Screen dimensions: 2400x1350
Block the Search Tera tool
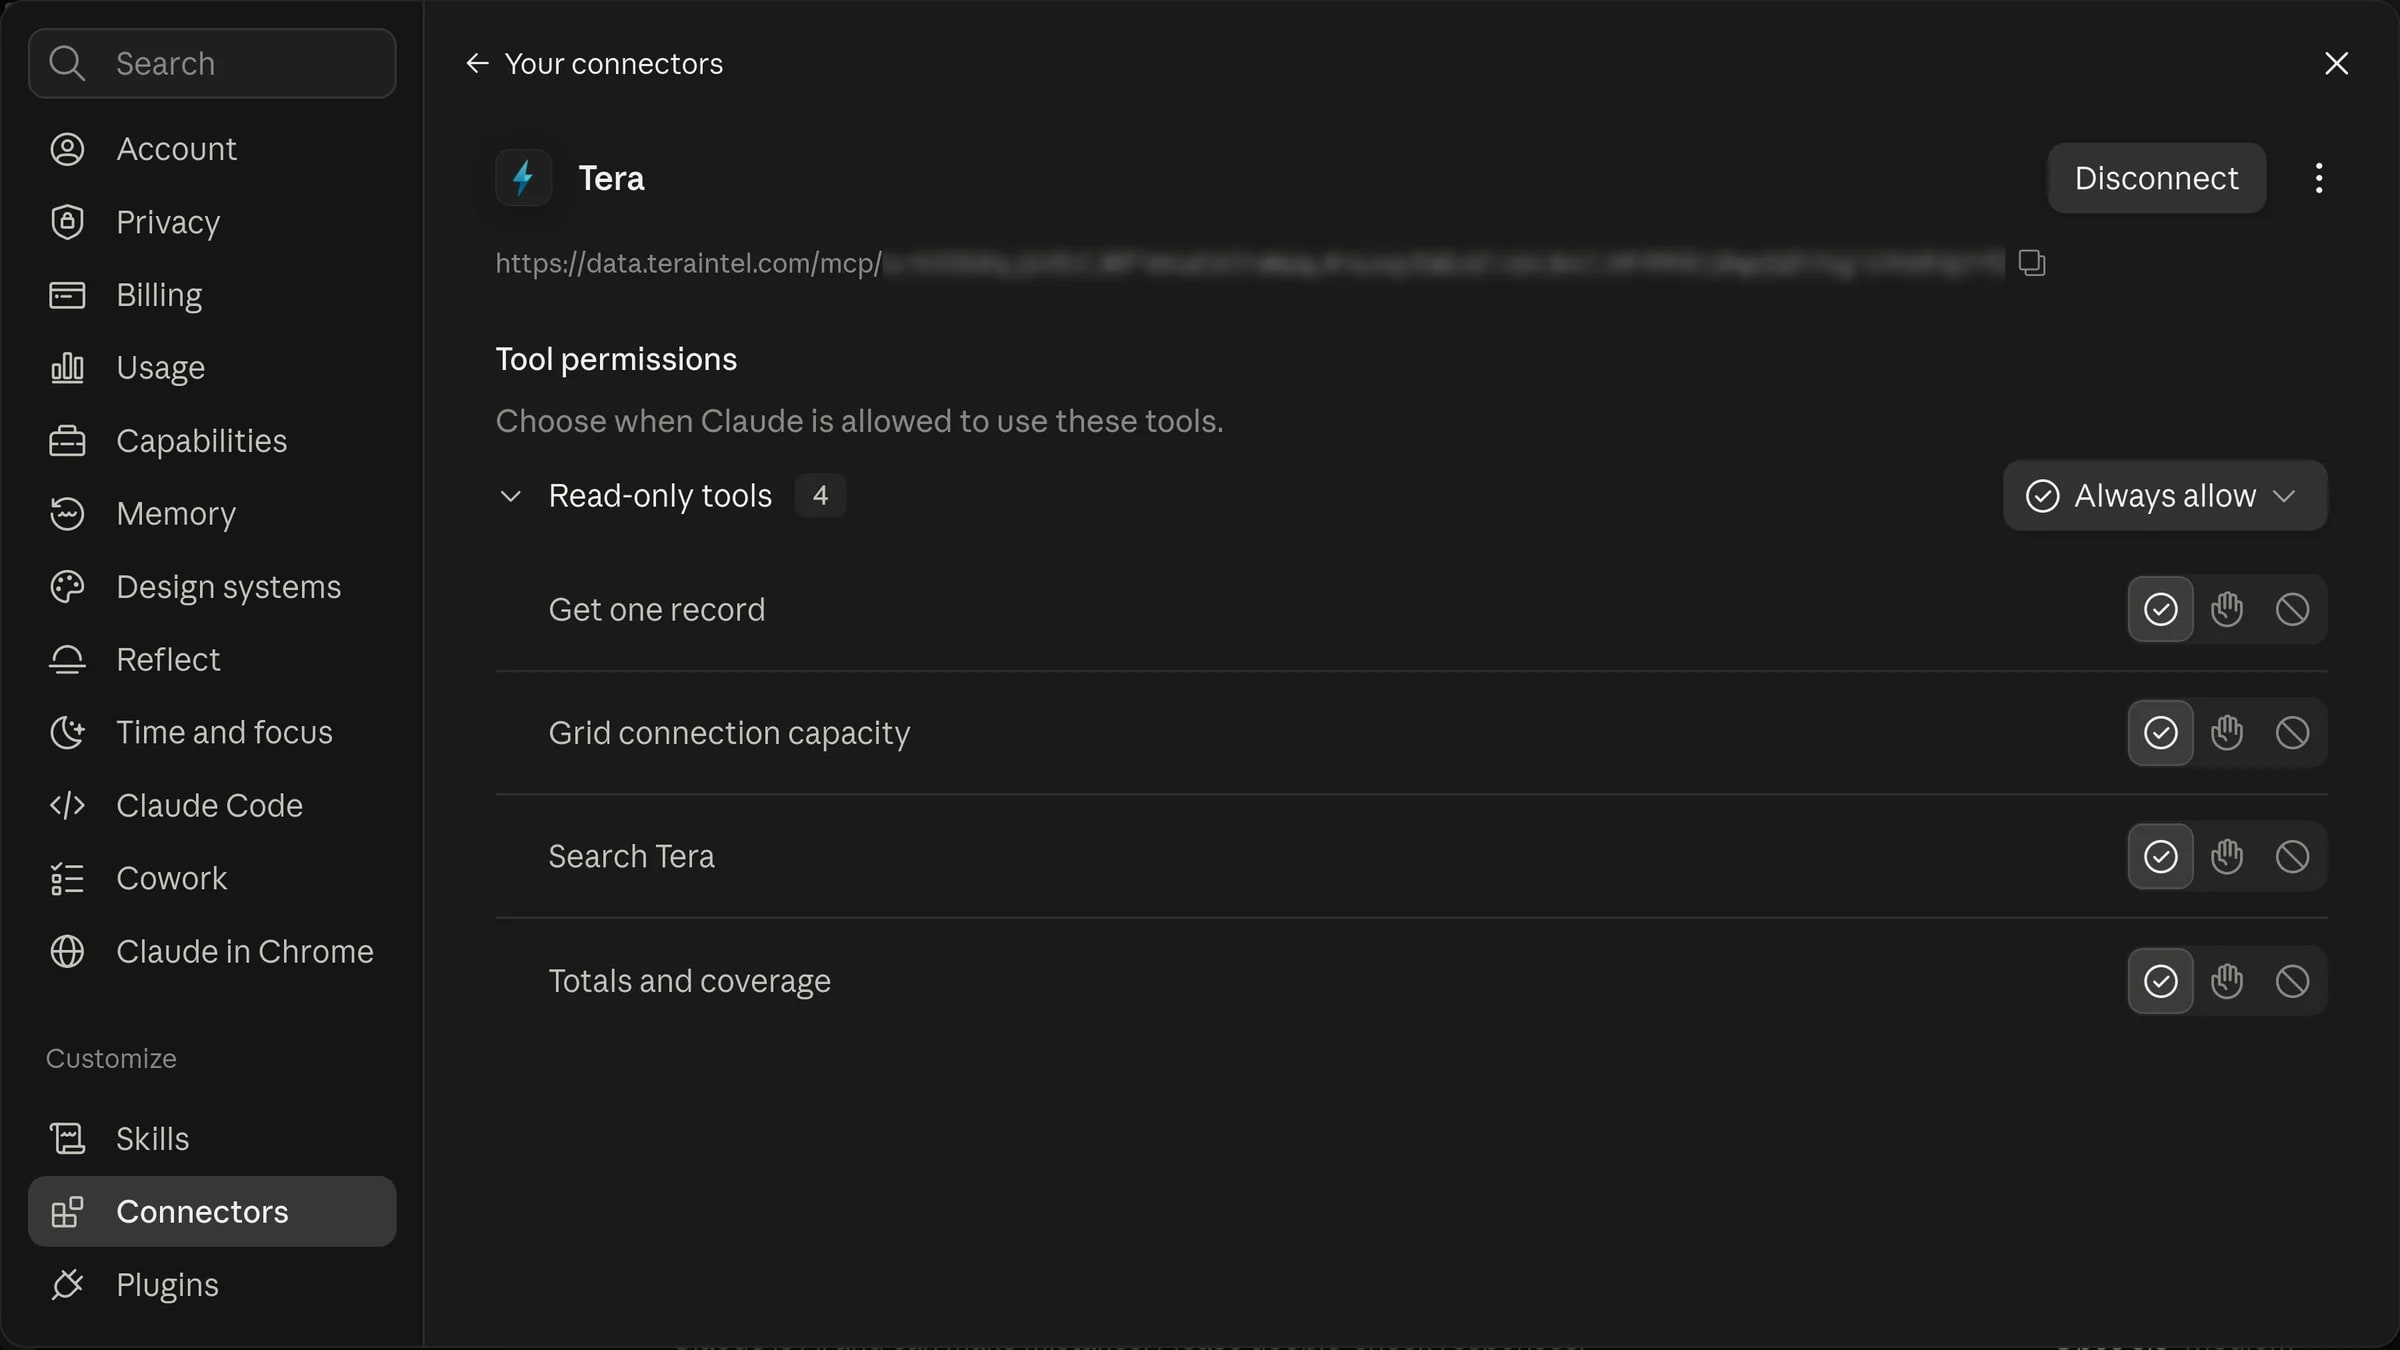pos(2293,857)
